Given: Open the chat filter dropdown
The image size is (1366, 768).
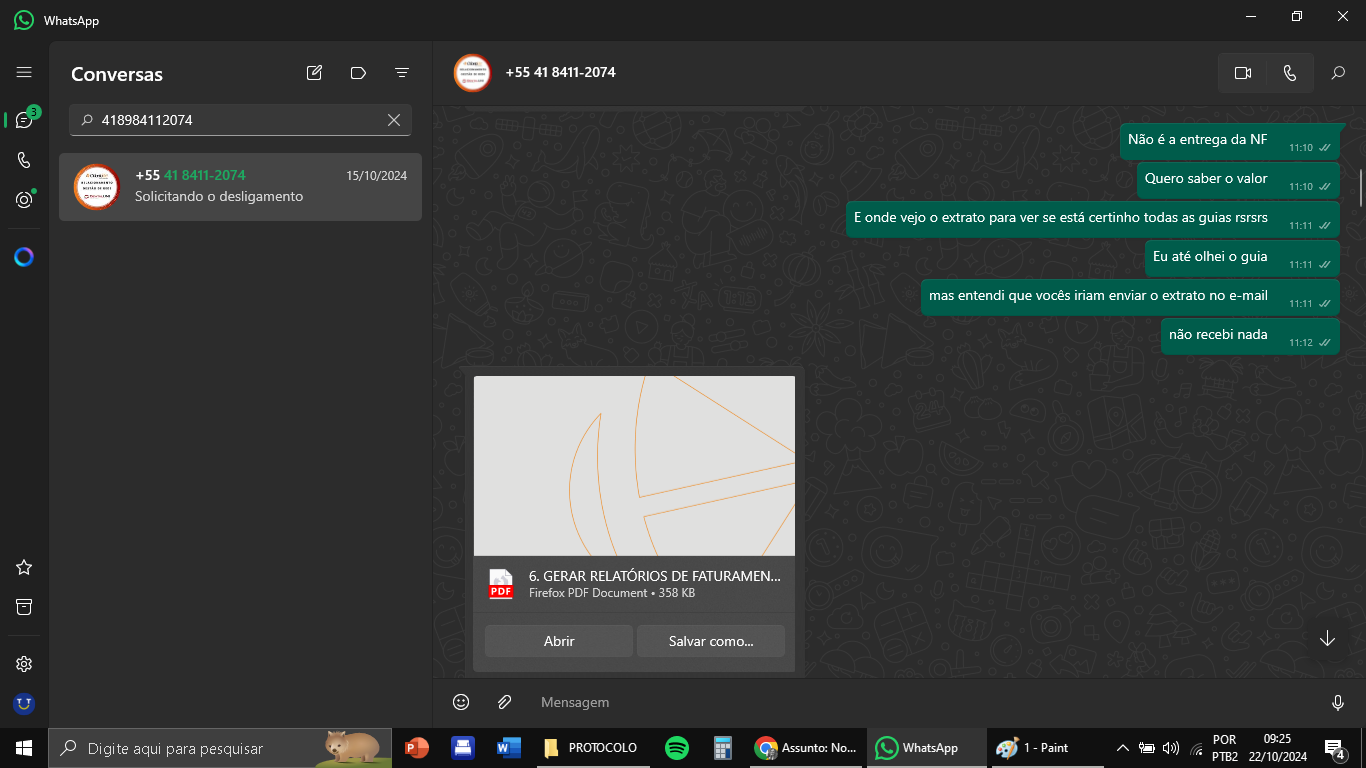Looking at the screenshot, I should coord(402,73).
